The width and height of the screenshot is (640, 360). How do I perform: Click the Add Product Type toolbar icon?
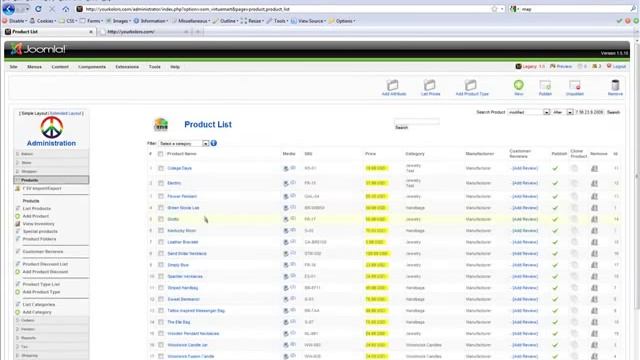(471, 85)
